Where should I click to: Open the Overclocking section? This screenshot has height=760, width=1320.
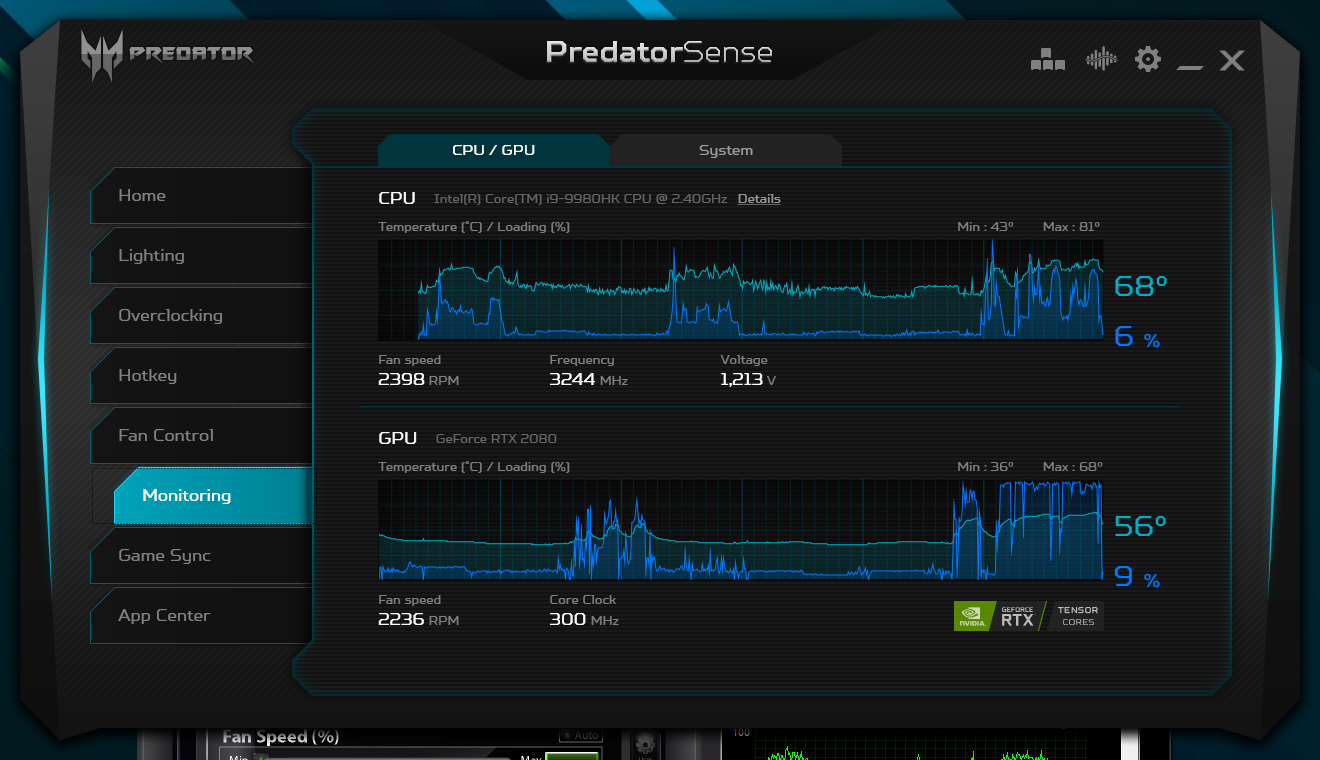click(201, 315)
